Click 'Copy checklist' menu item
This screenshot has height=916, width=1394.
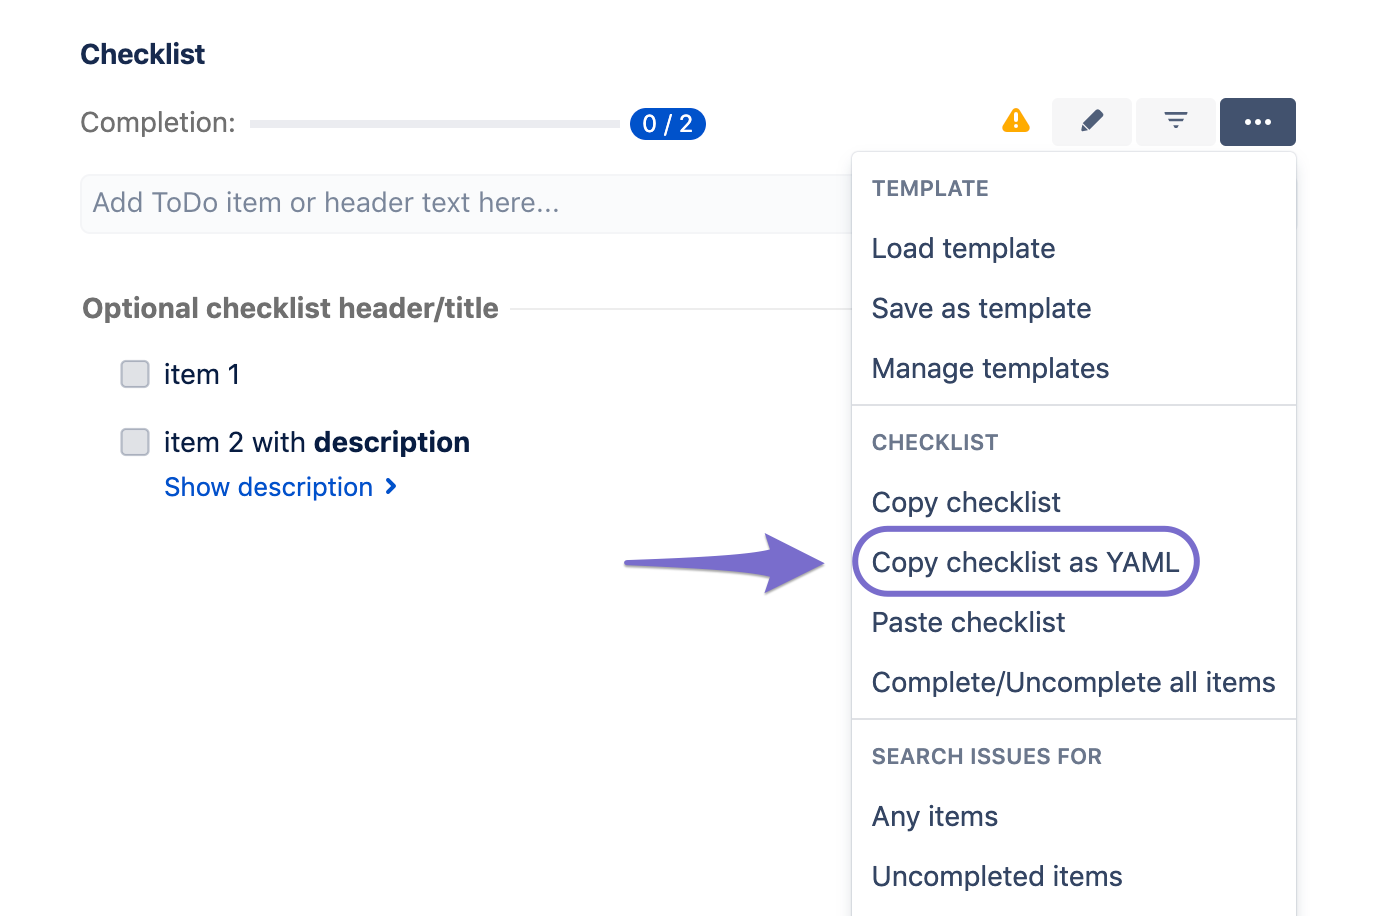click(966, 502)
